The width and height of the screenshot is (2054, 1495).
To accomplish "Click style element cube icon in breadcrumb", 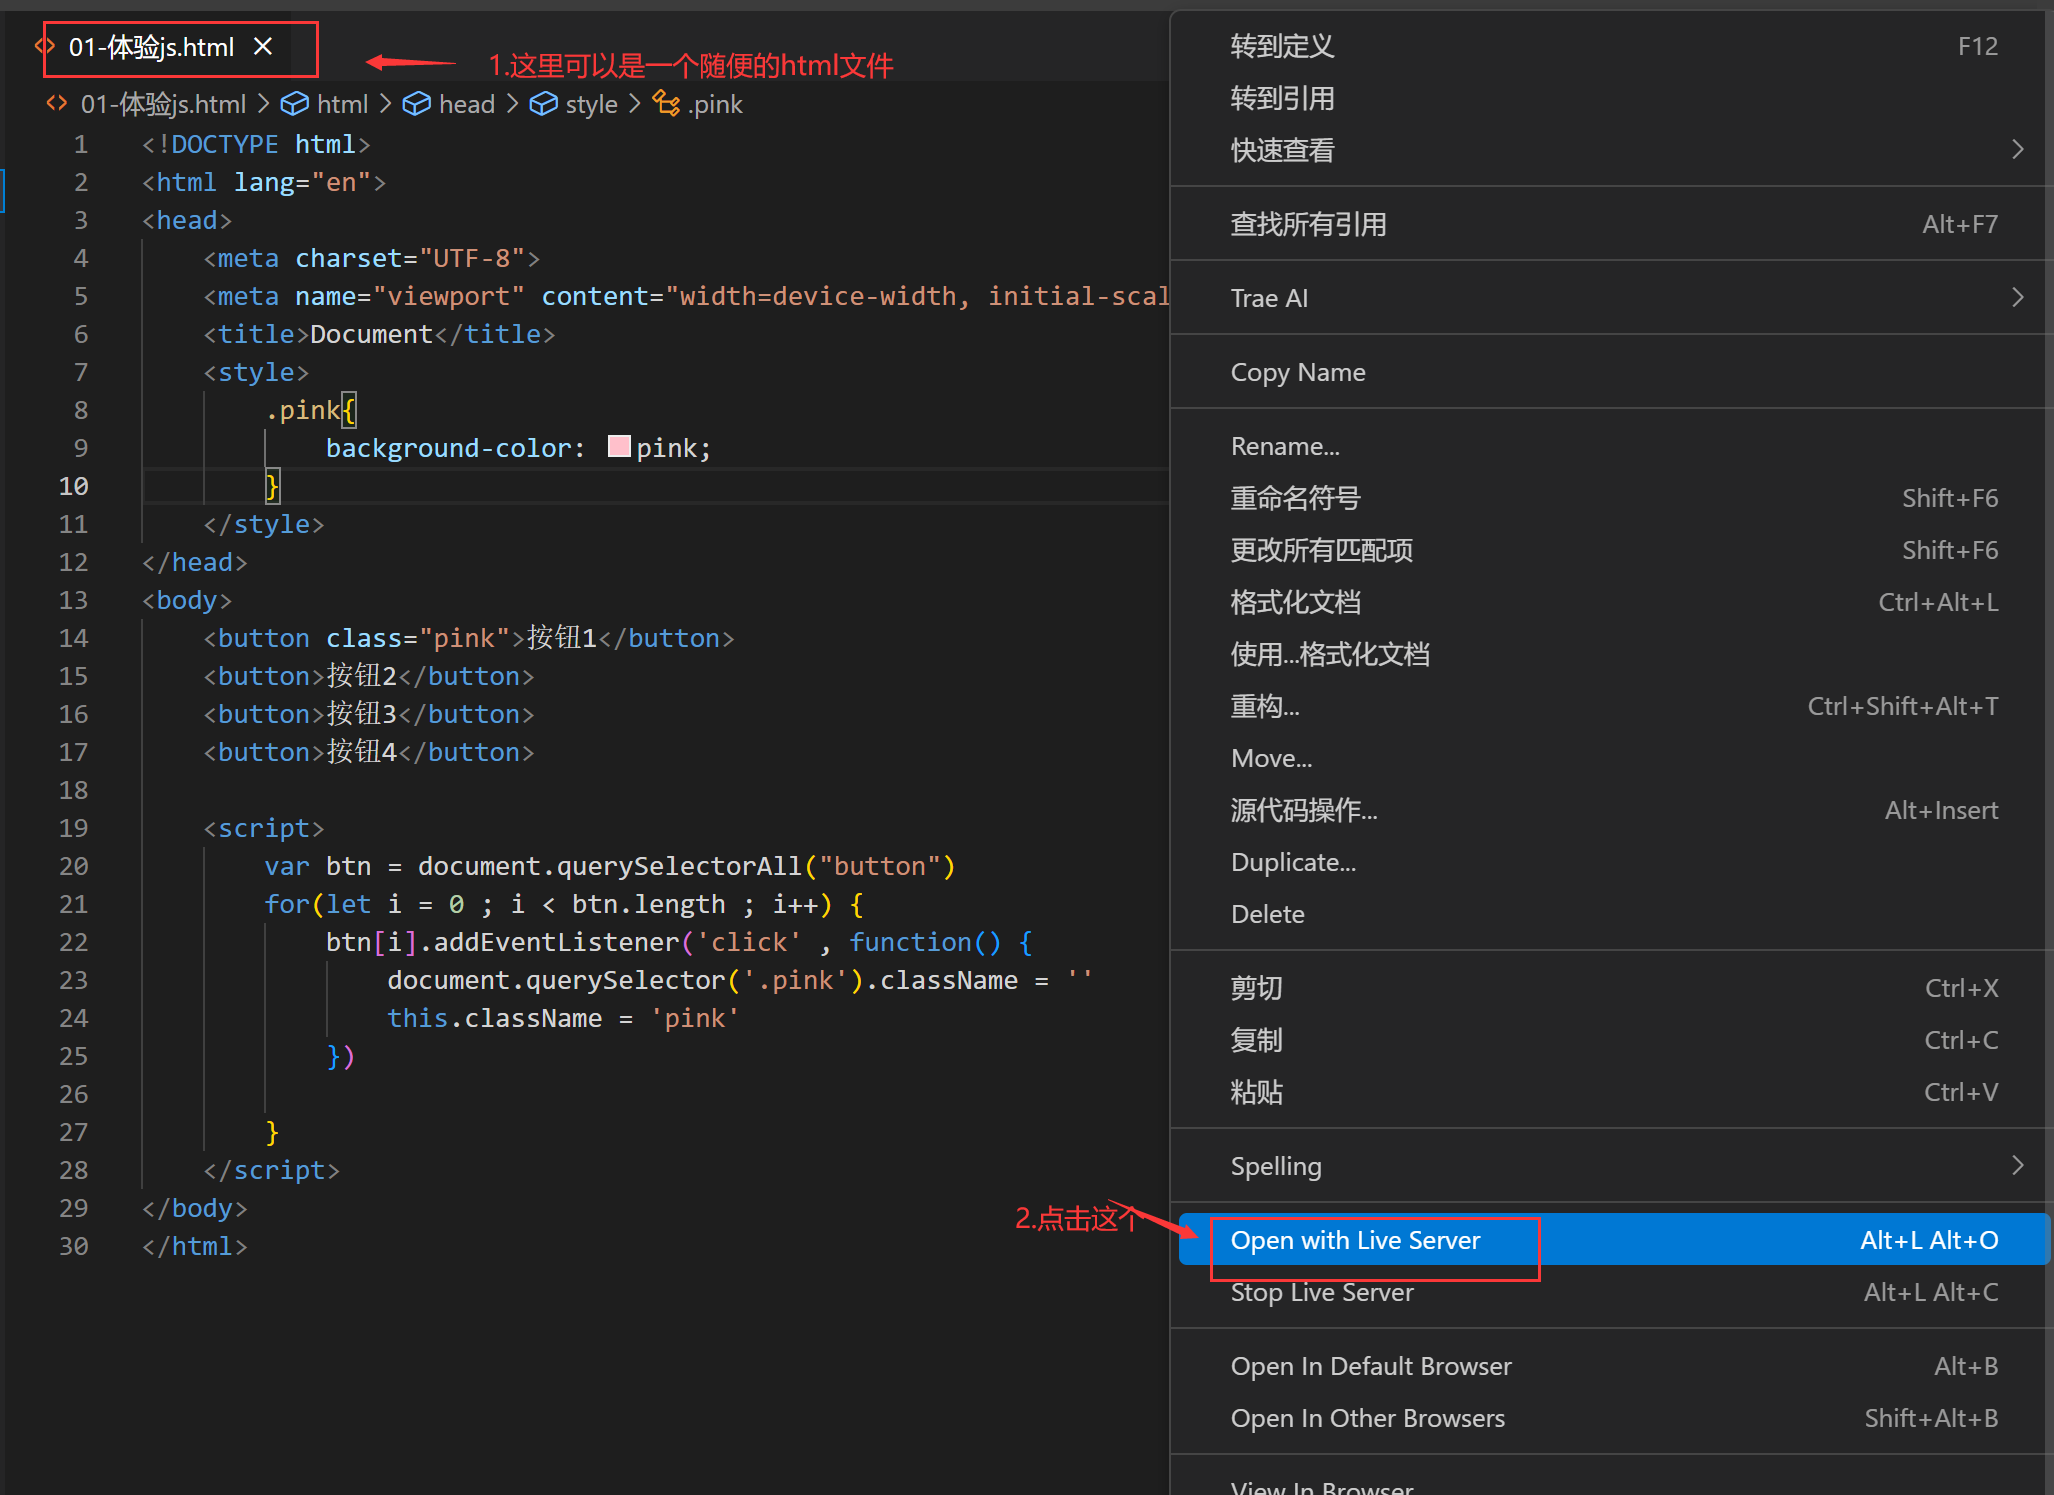I will click(543, 104).
